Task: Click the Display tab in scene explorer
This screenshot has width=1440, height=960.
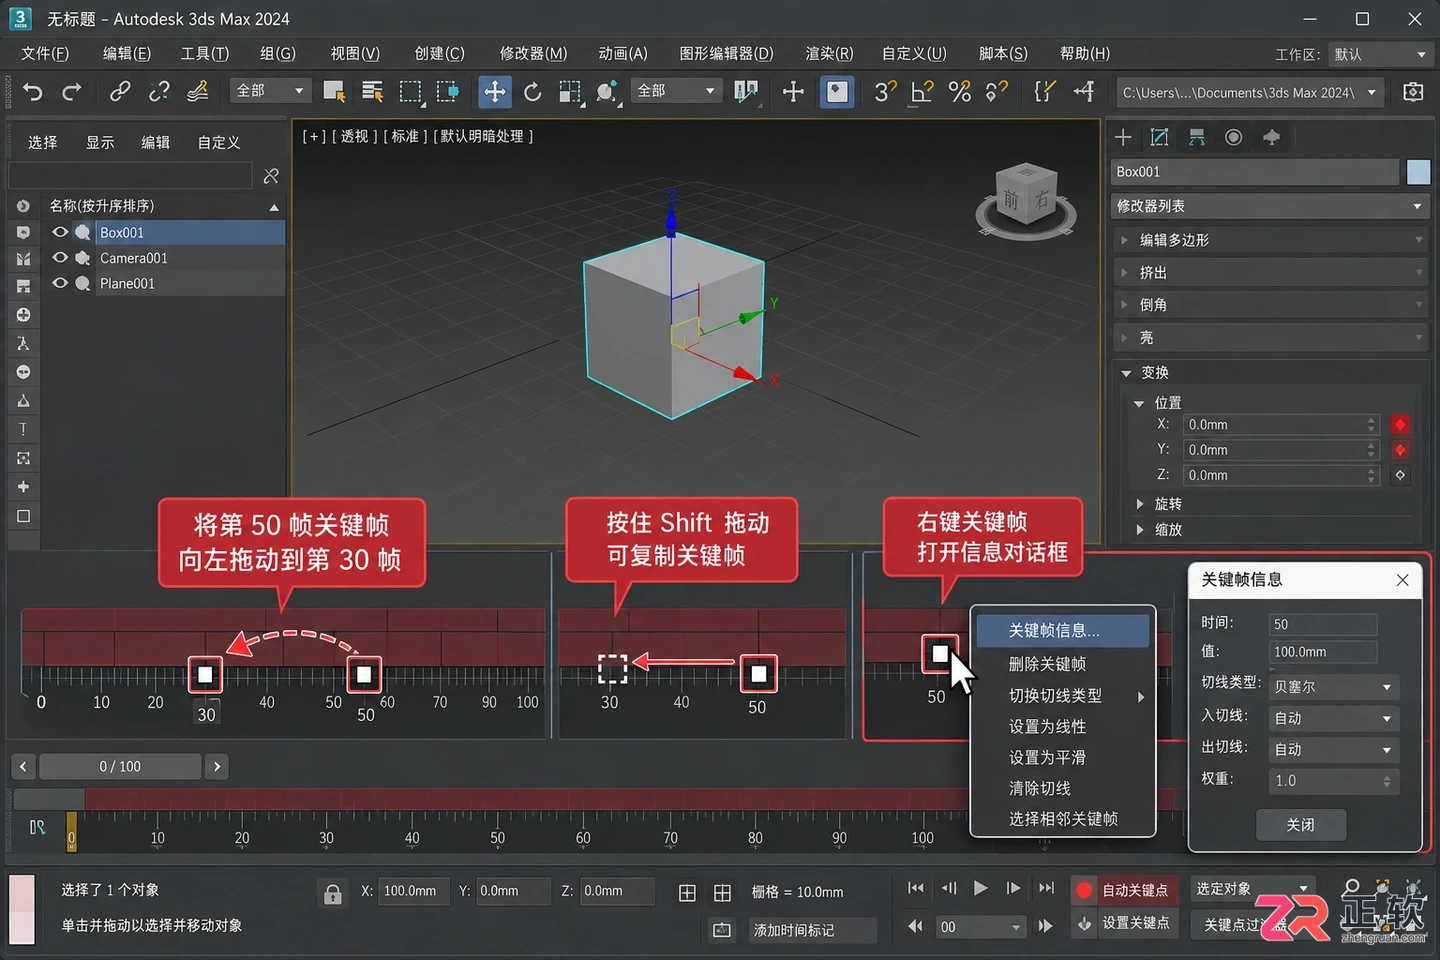Action: (x=99, y=143)
